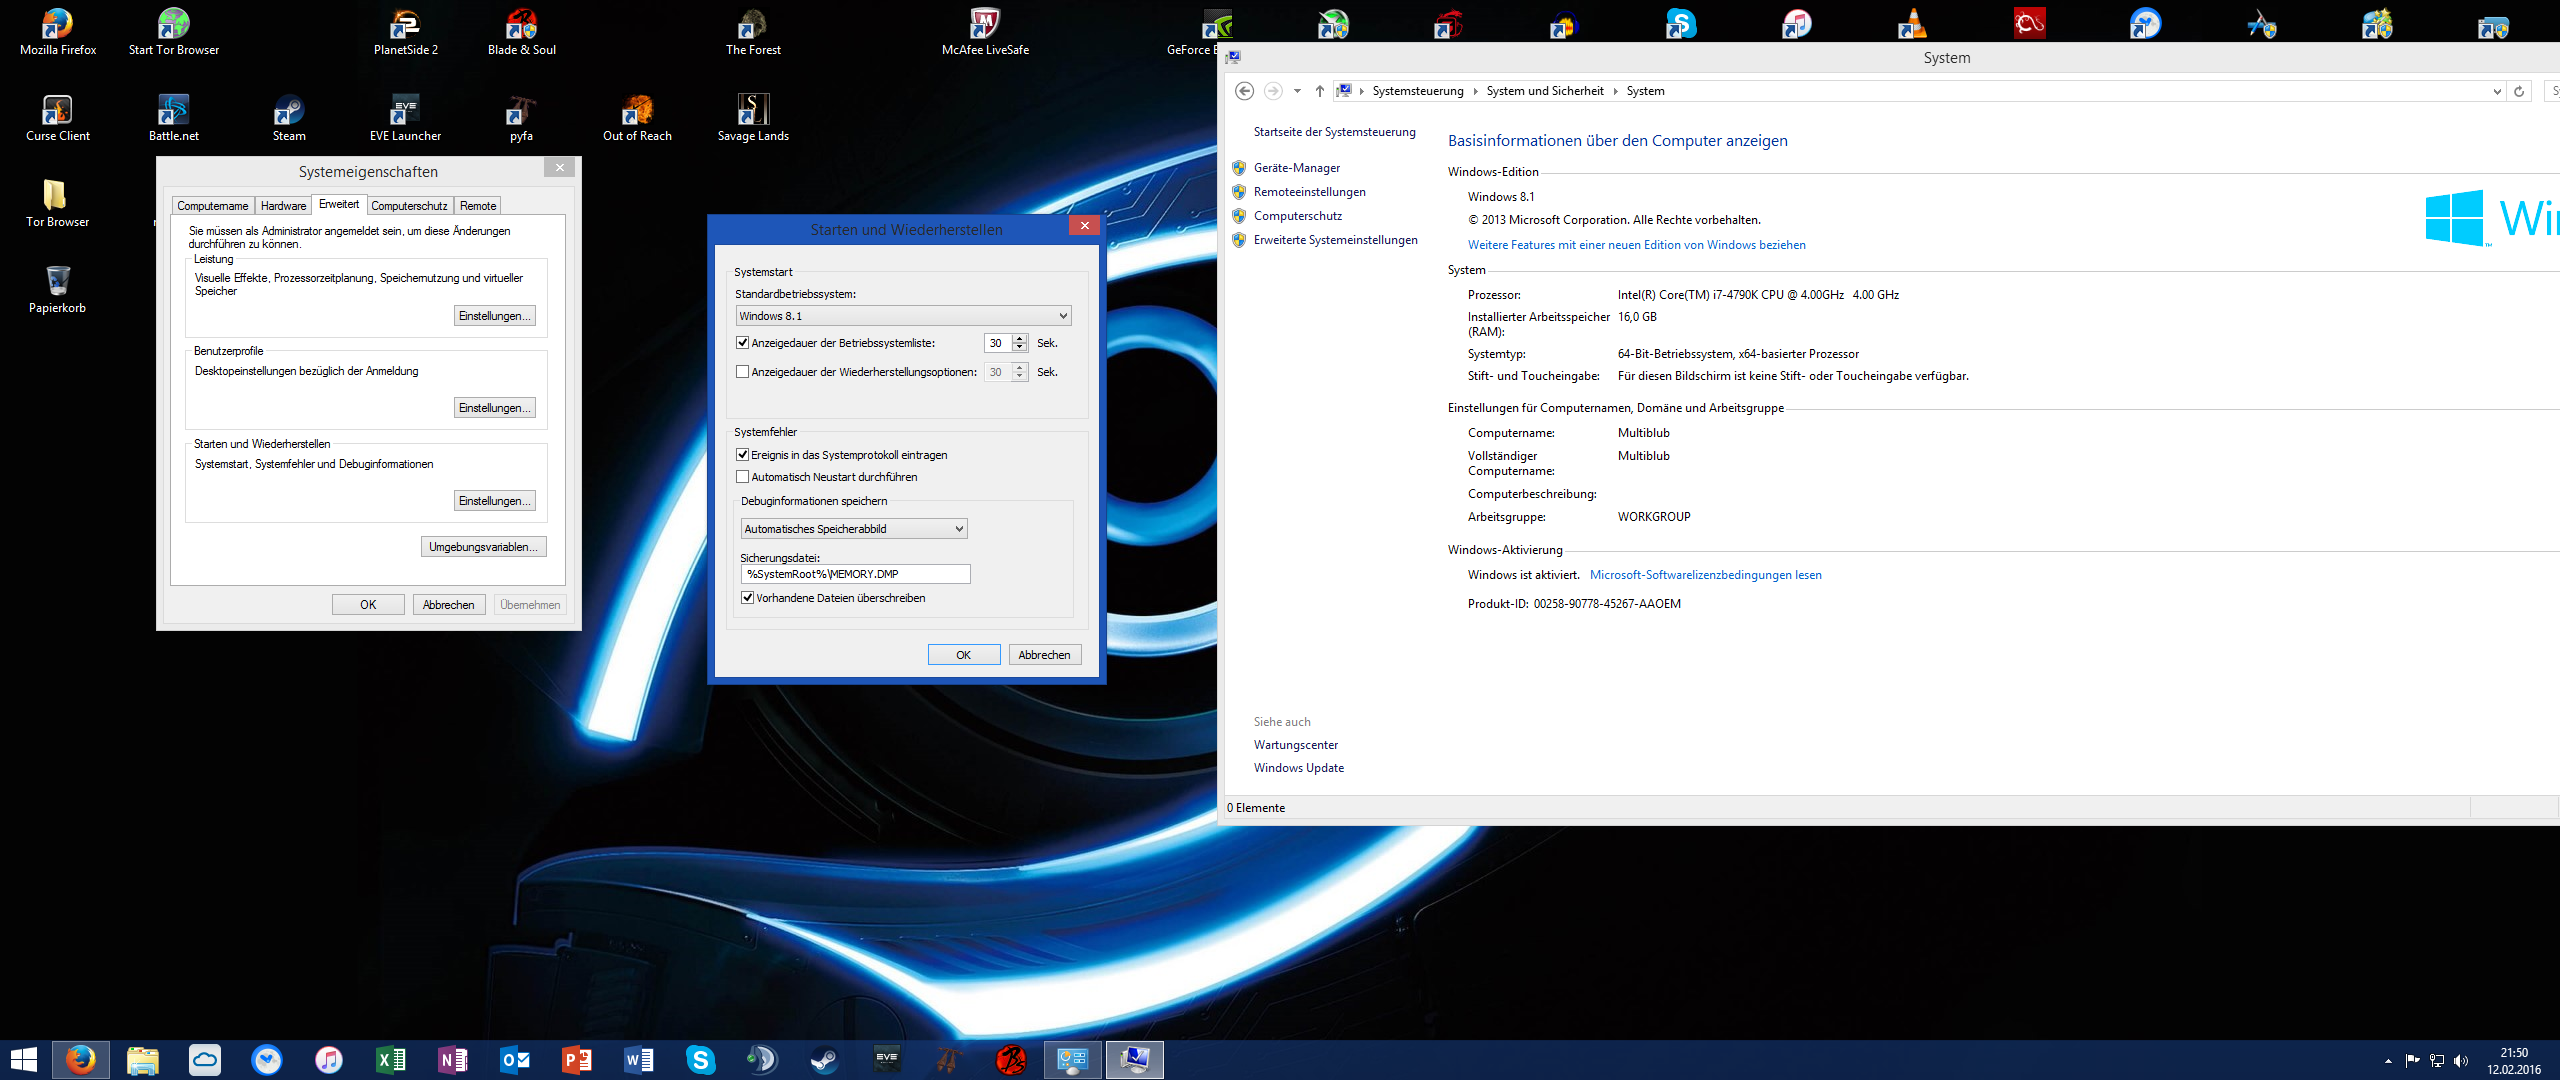This screenshot has height=1080, width=2560.
Task: Expand the address bar history dropdown arrow
Action: (2497, 91)
